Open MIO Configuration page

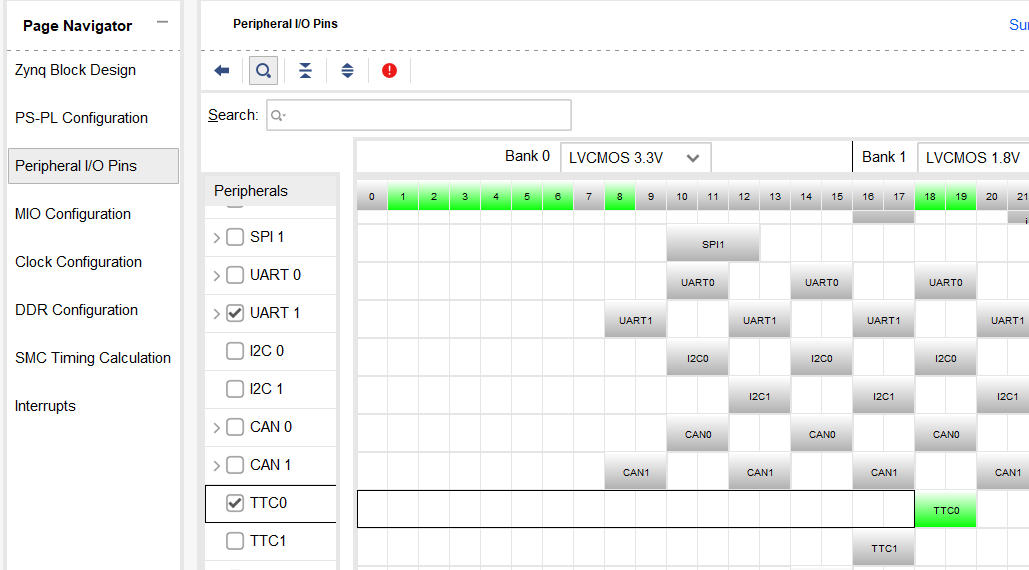(x=73, y=214)
